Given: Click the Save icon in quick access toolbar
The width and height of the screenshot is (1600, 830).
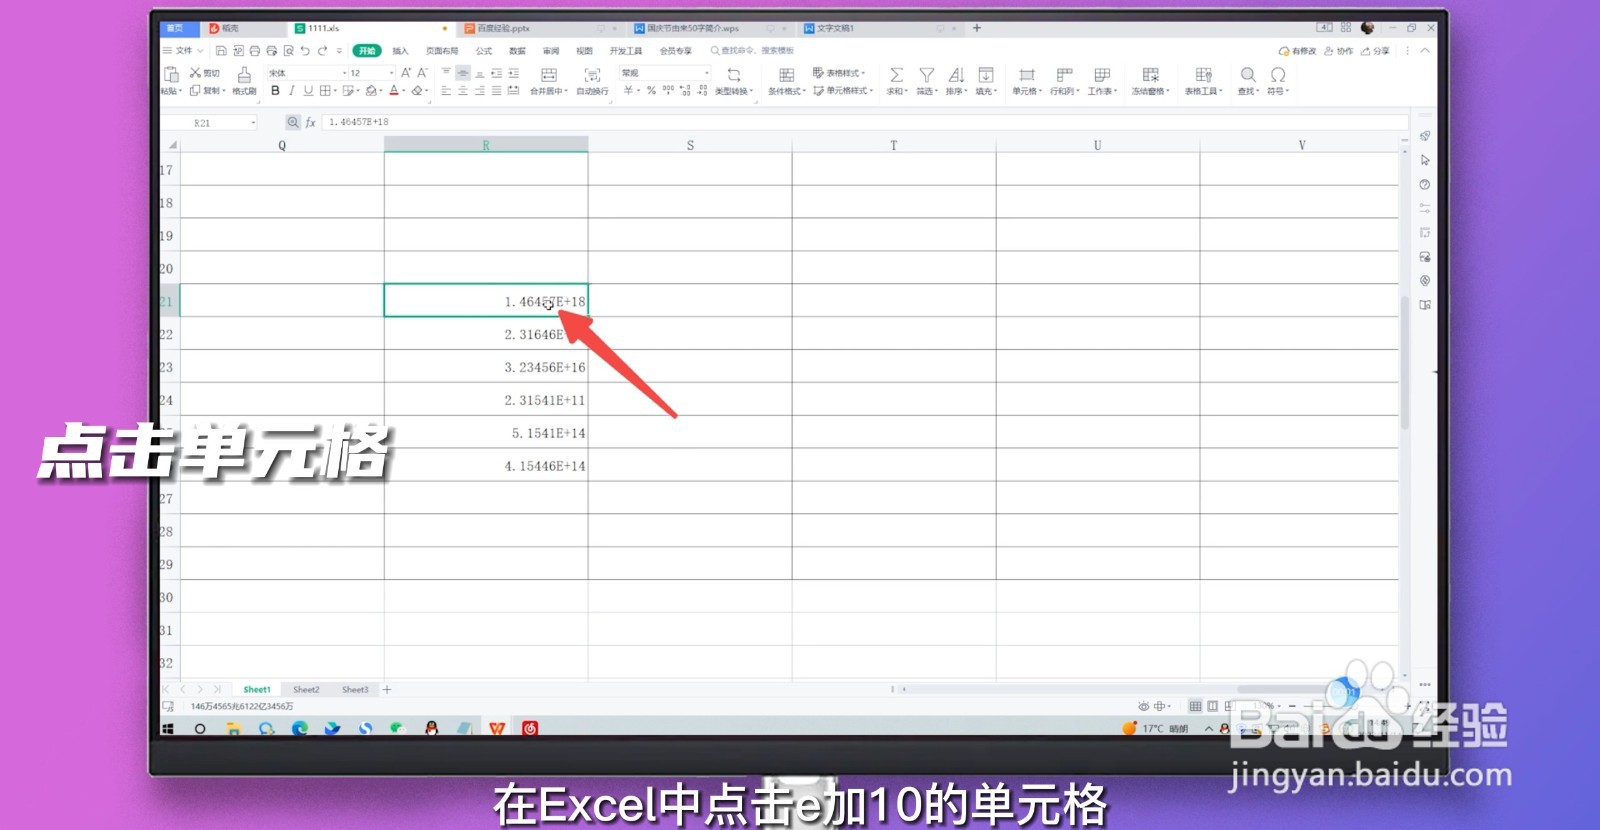Looking at the screenshot, I should coord(221,50).
